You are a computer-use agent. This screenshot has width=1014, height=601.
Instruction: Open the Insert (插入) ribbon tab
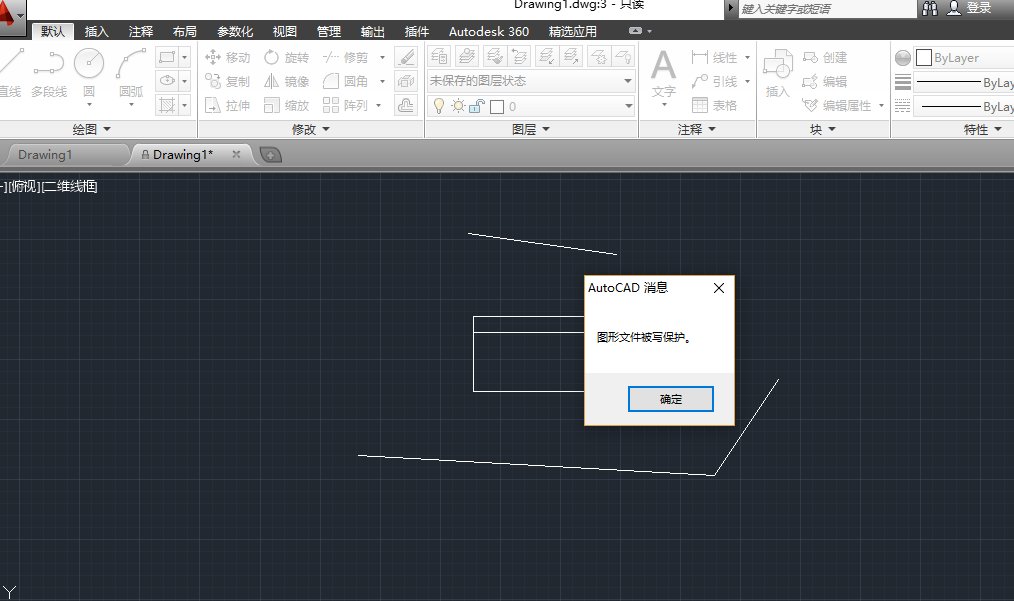coord(97,32)
